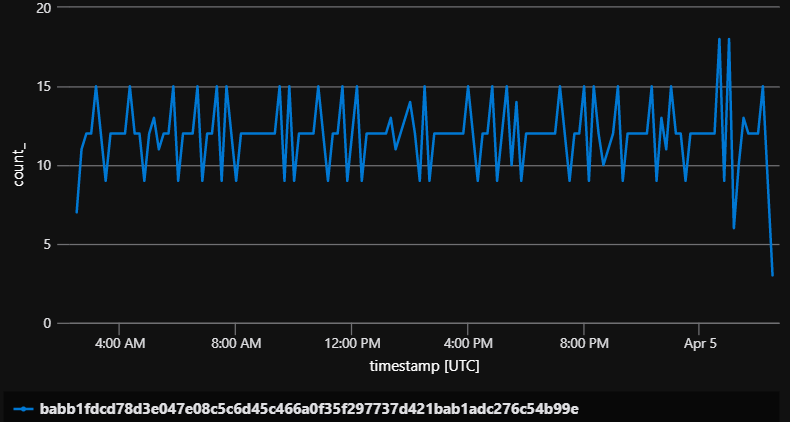Screen dimensions: 790x422
Task: Click the 8:00 PM axis label
Action: click(x=583, y=344)
